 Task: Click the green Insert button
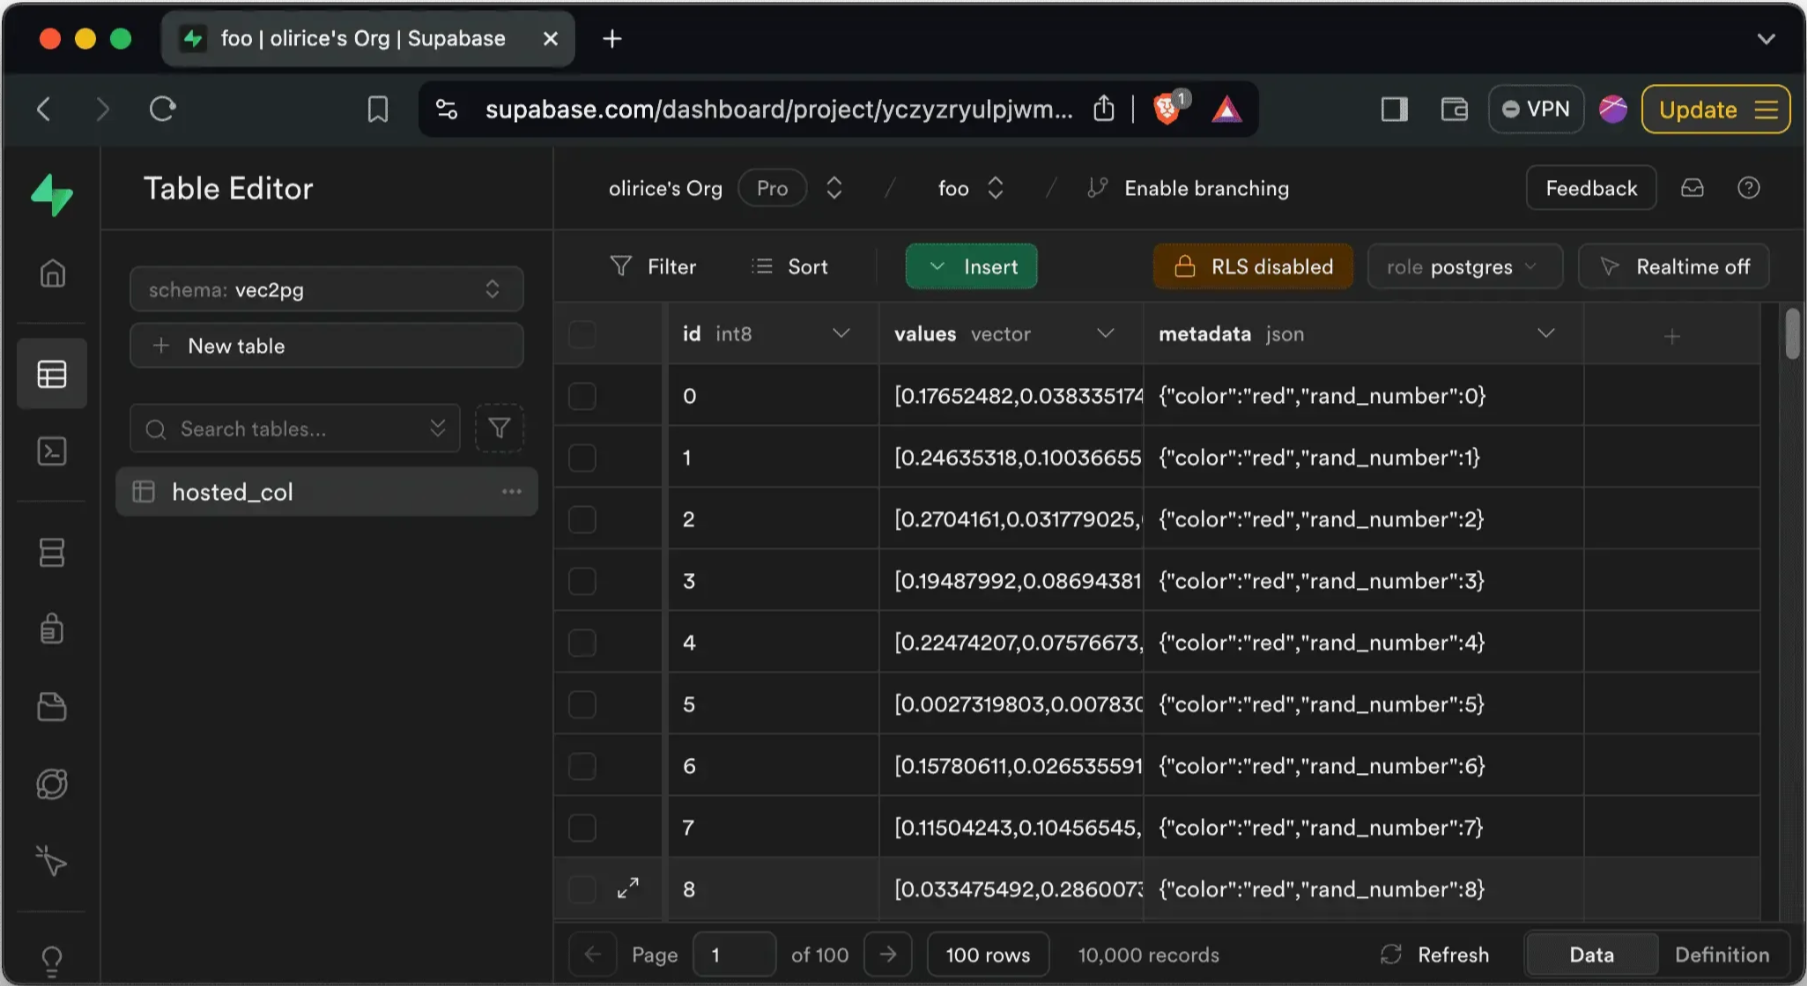971,267
